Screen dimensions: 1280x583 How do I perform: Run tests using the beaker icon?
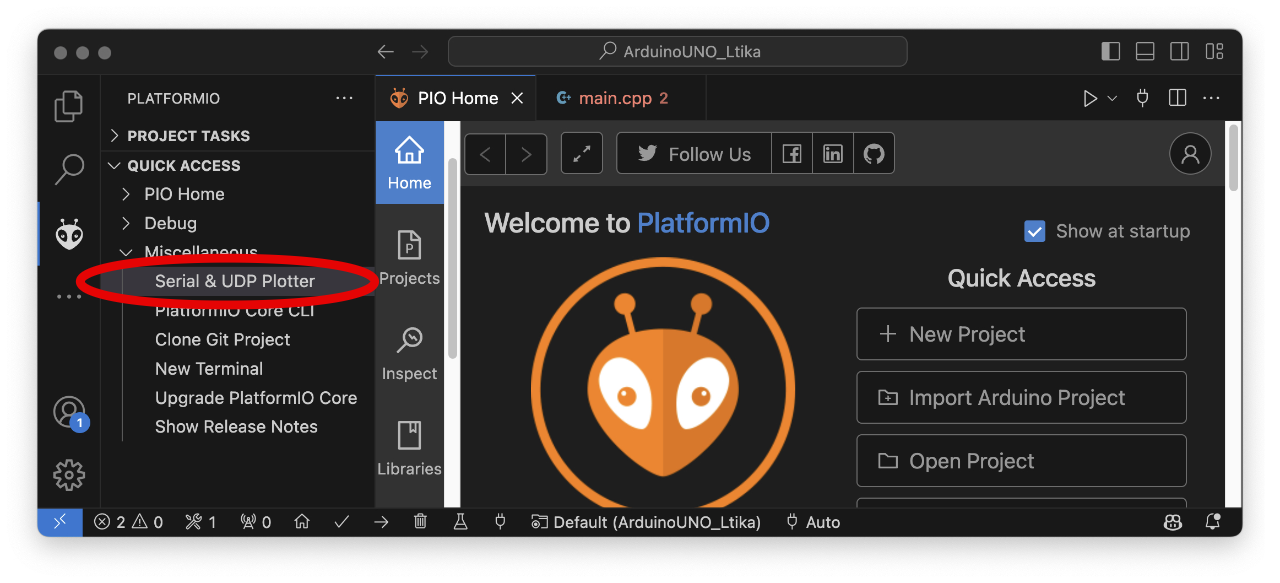click(460, 521)
